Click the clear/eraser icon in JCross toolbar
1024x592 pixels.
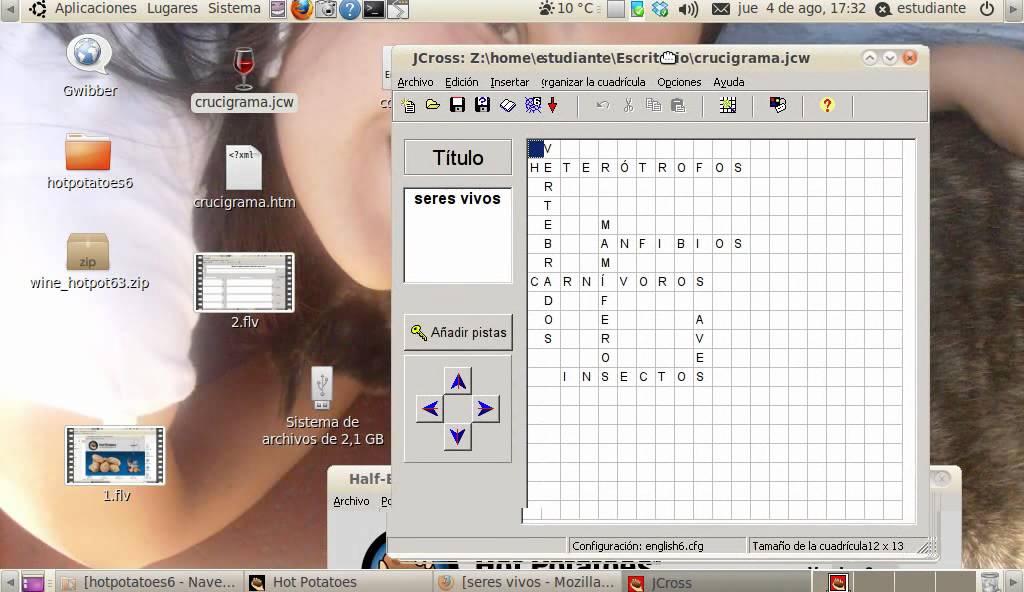pyautogui.click(x=507, y=105)
